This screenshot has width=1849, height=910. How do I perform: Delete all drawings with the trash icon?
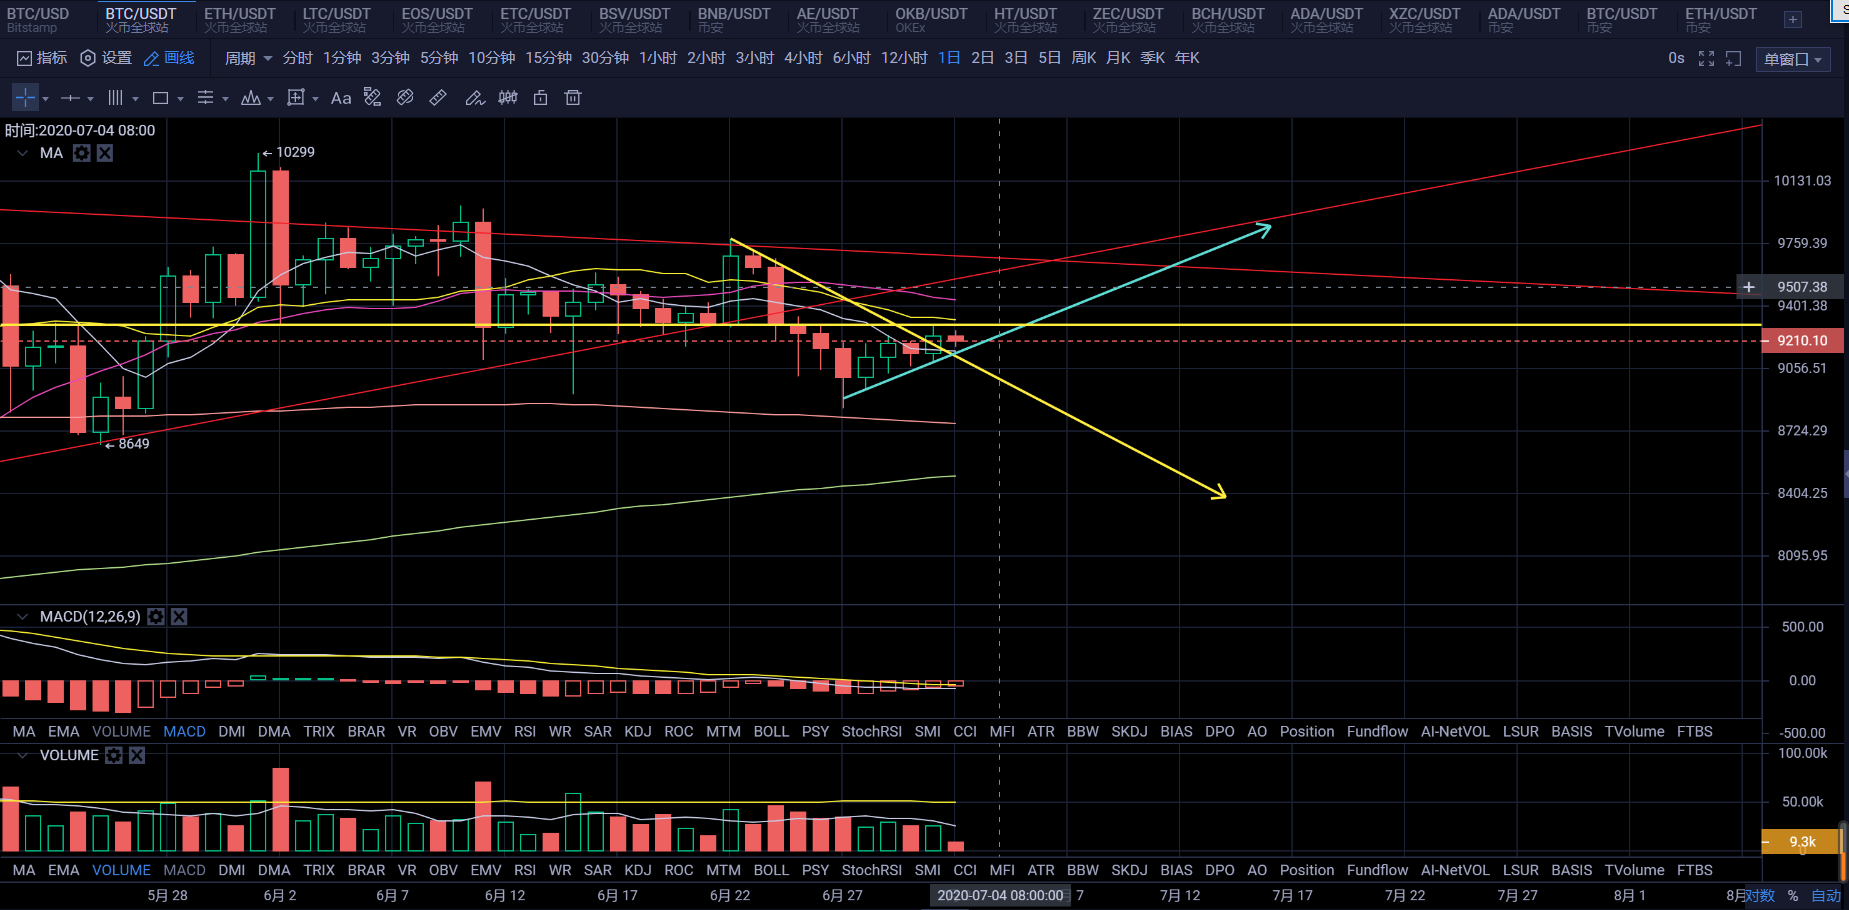[573, 97]
